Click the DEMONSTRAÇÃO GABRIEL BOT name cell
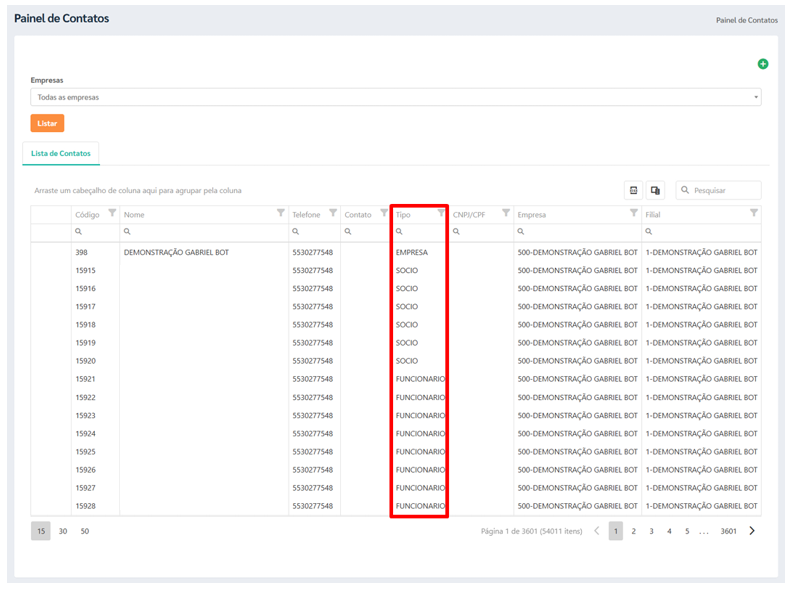Viewport: 789px width, 589px height. pyautogui.click(x=177, y=253)
